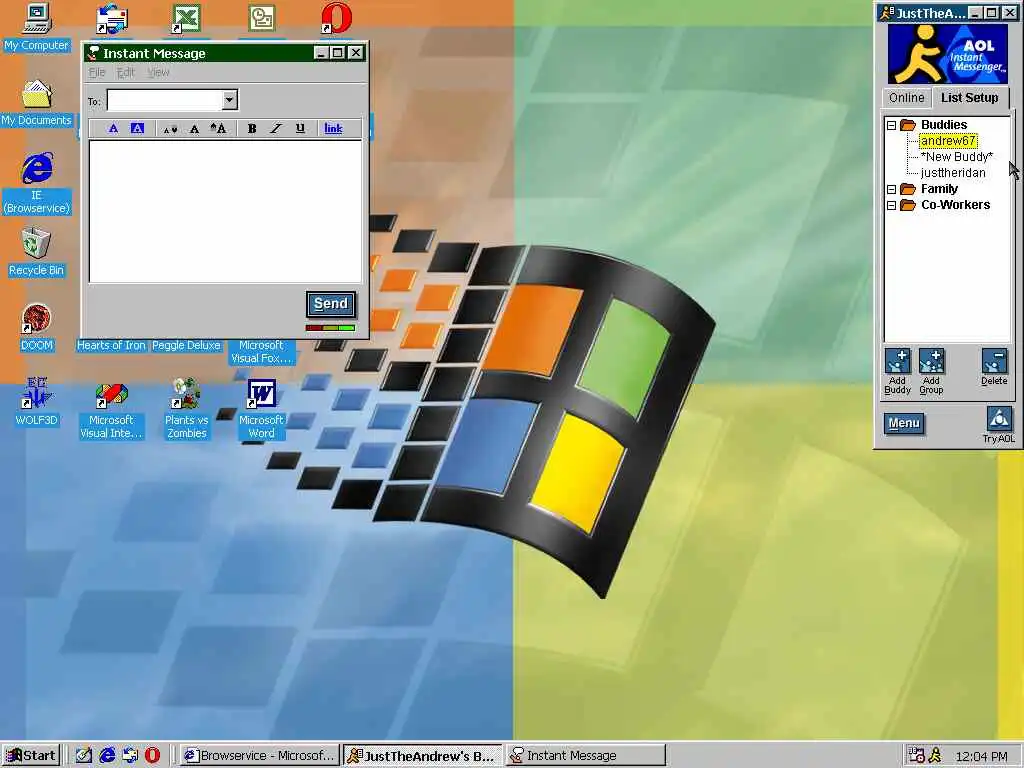
Task: Open the IE (Browservice) desktop icon
Action: 37,183
